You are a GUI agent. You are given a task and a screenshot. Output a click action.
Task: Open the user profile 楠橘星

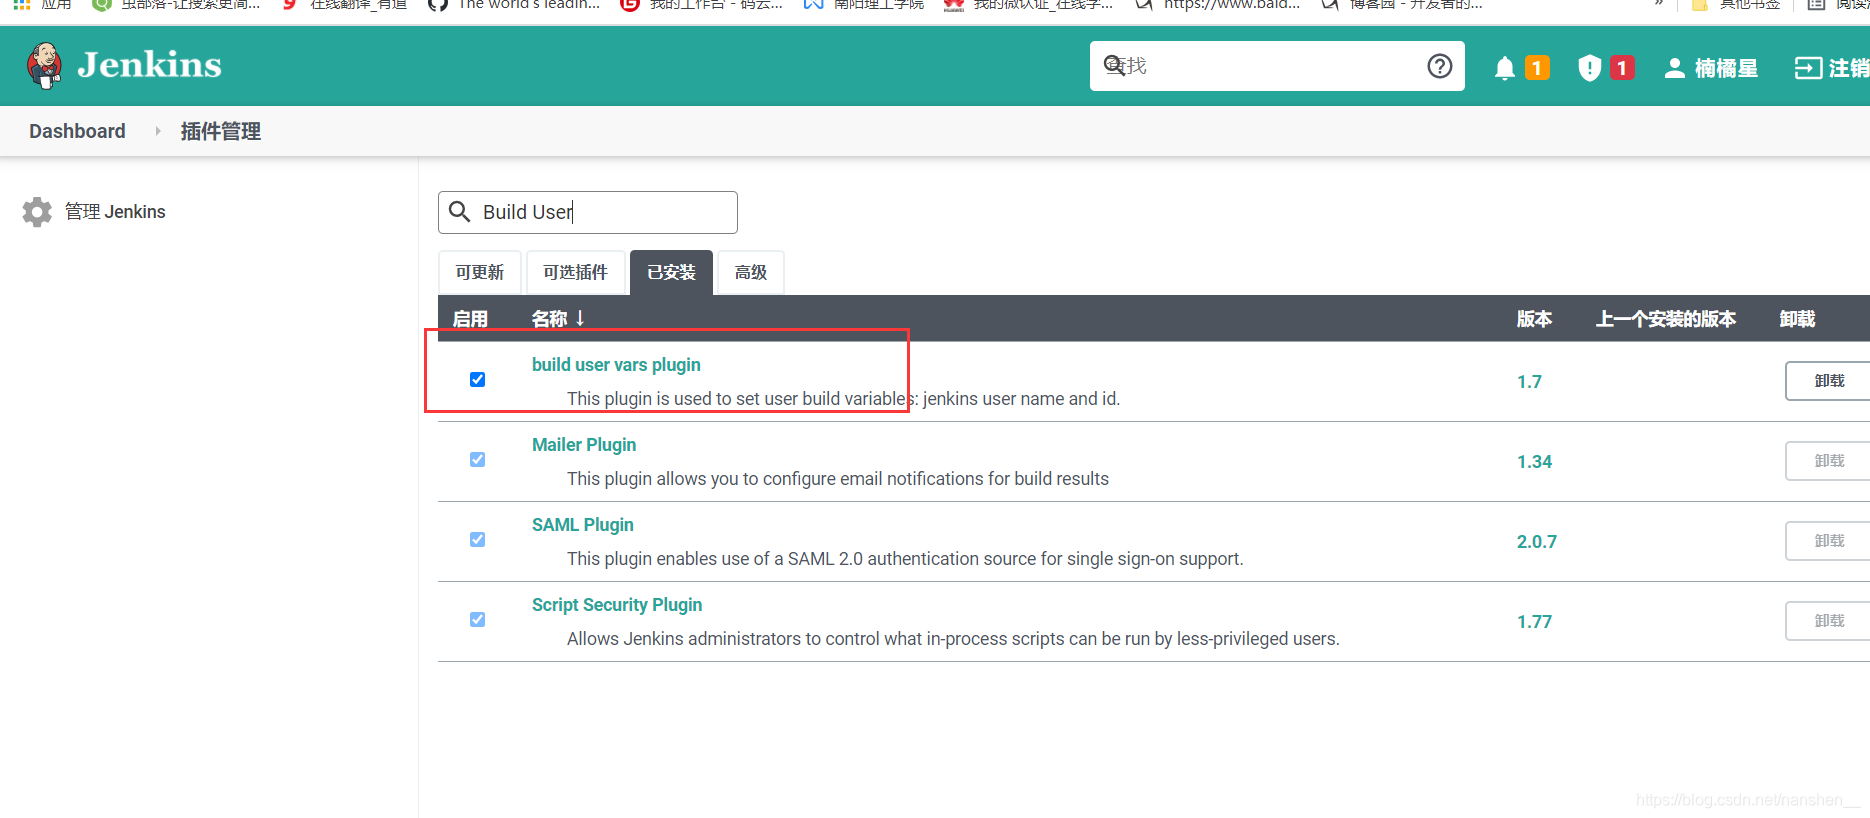pos(1711,68)
